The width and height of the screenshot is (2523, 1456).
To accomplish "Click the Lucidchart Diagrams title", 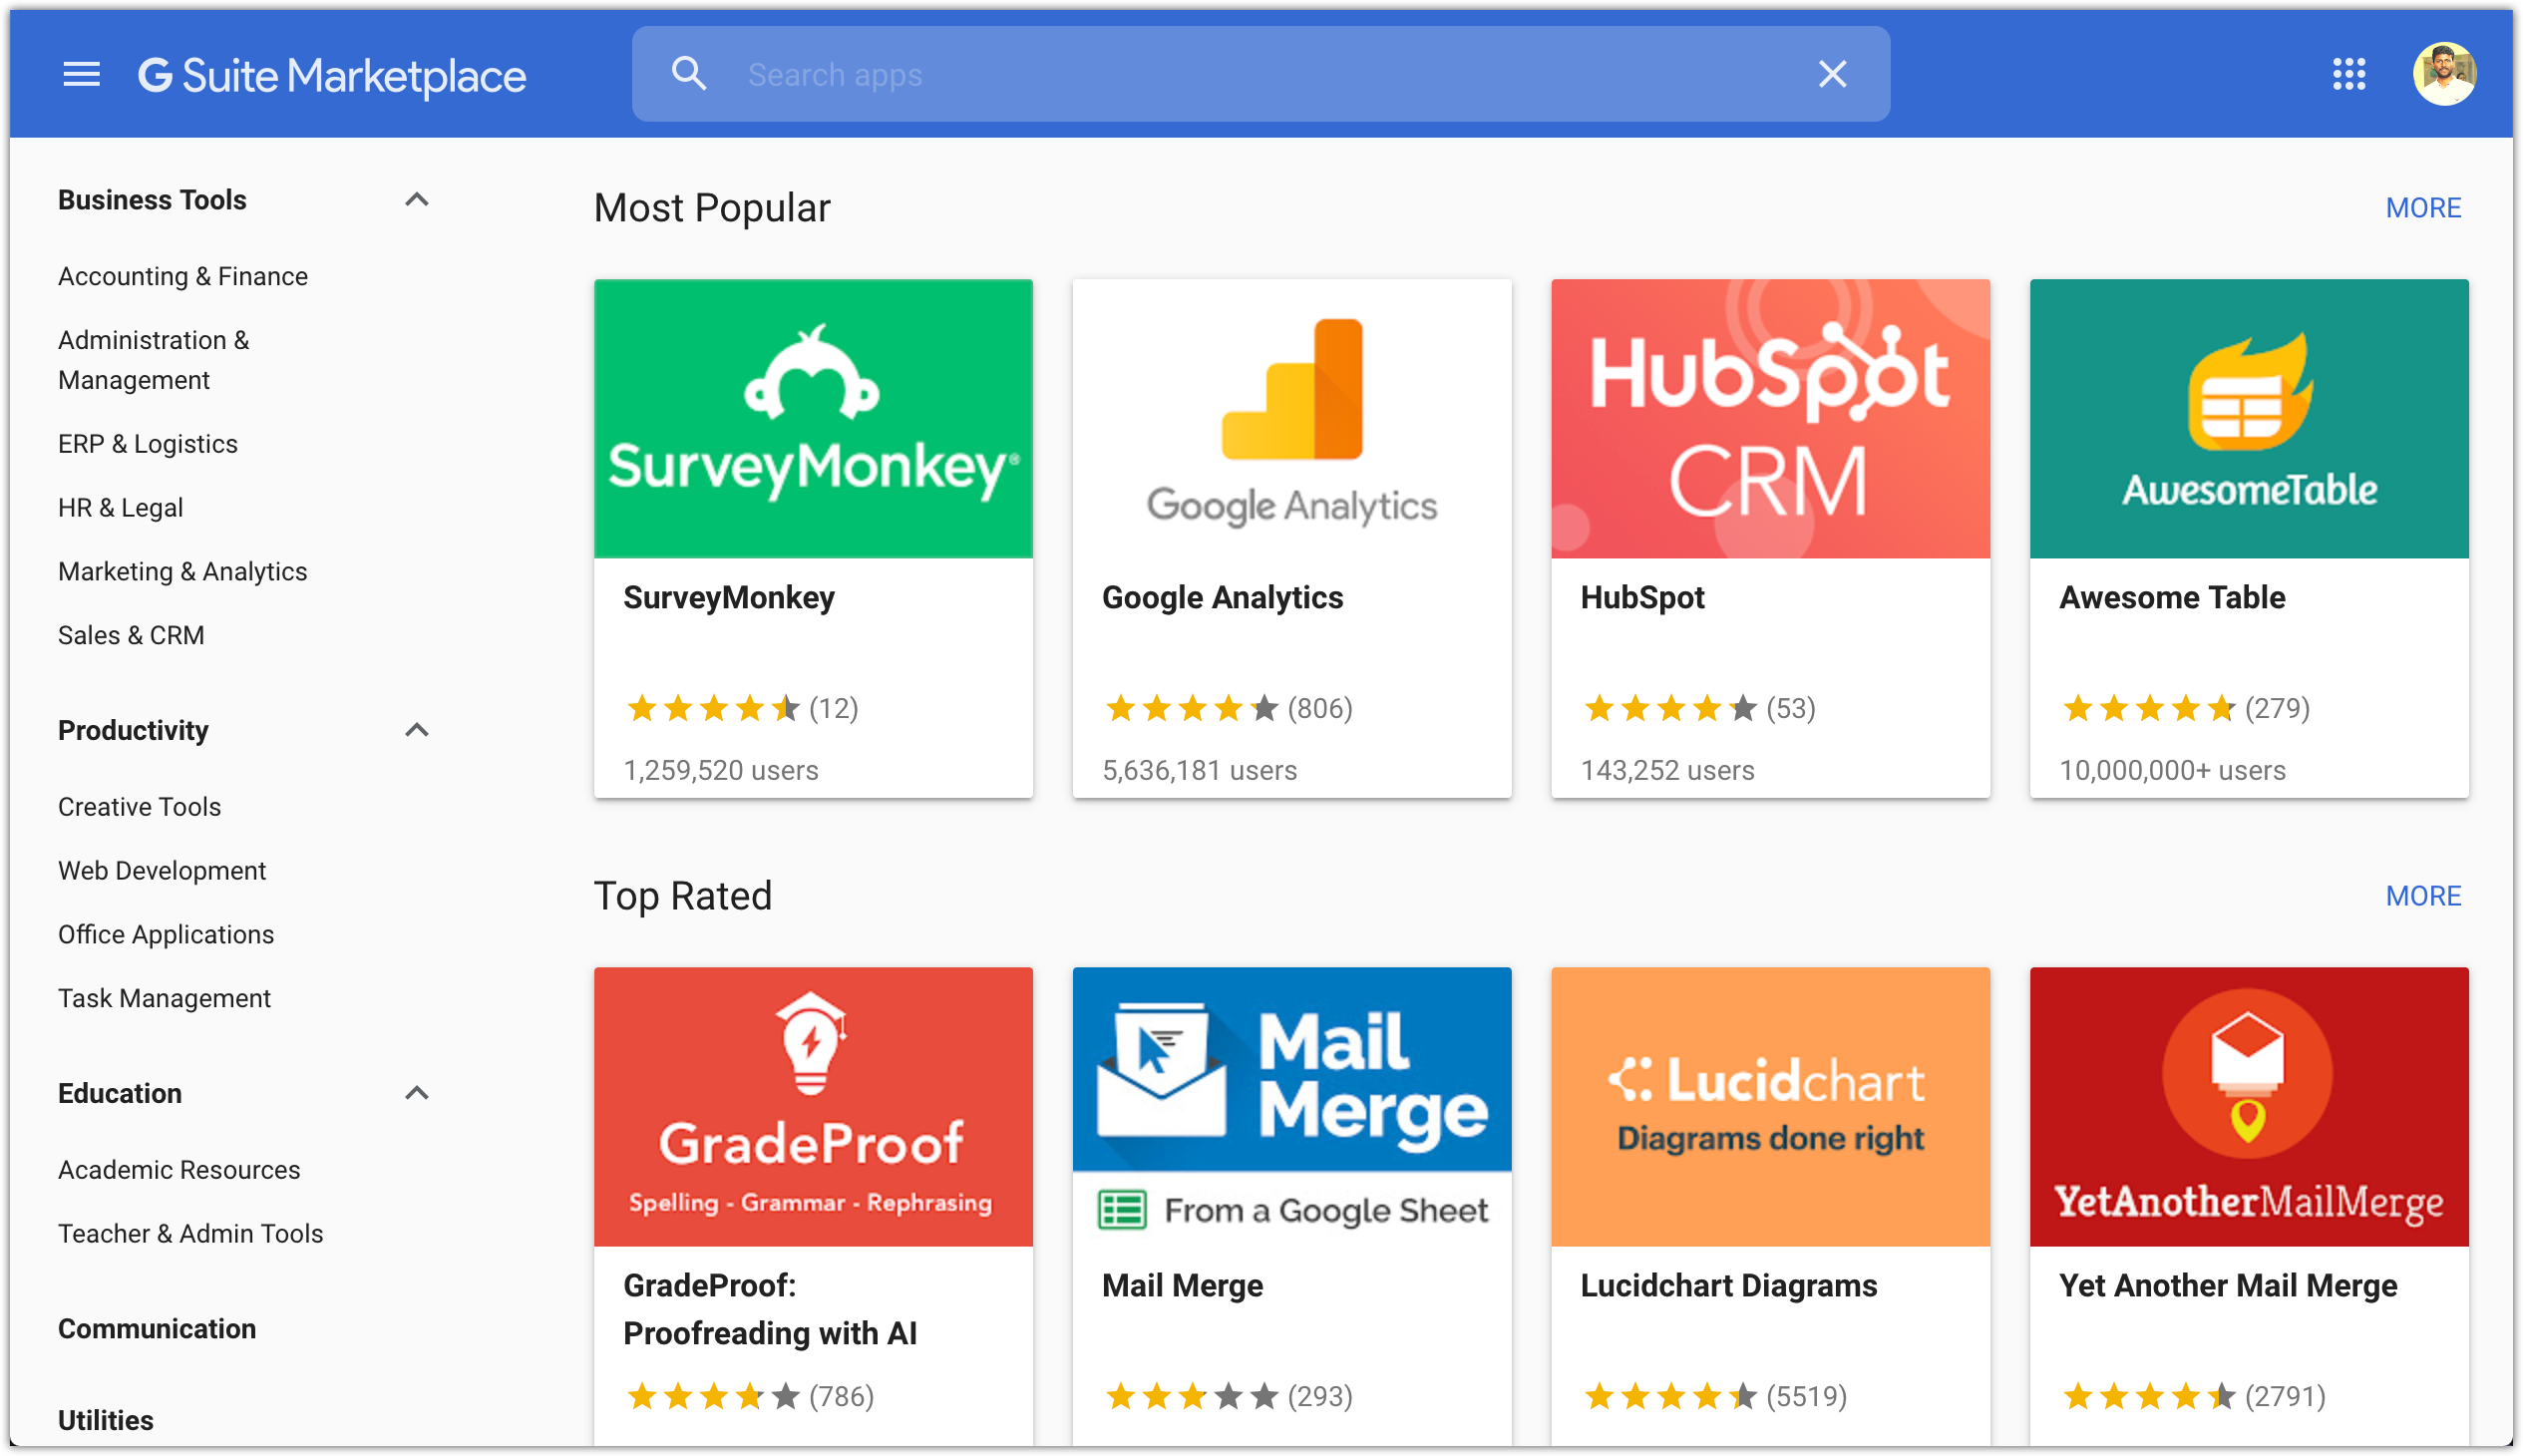I will [x=1728, y=1286].
